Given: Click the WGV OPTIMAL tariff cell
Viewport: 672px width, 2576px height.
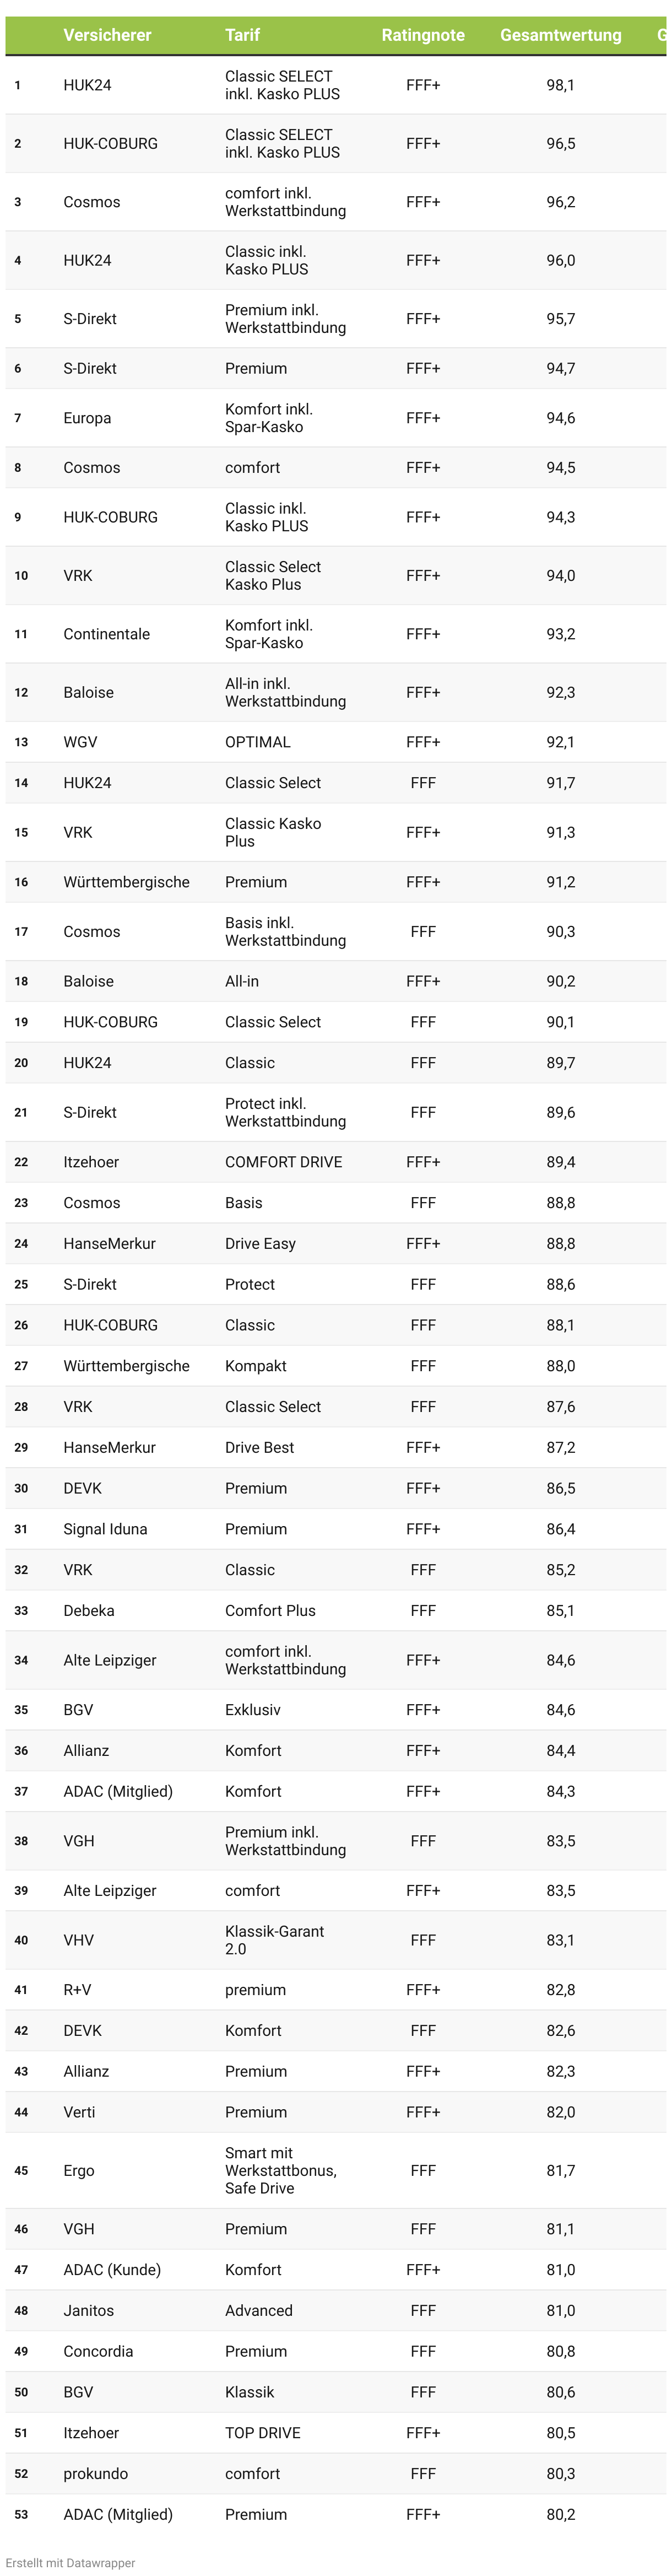Looking at the screenshot, I should (x=258, y=742).
